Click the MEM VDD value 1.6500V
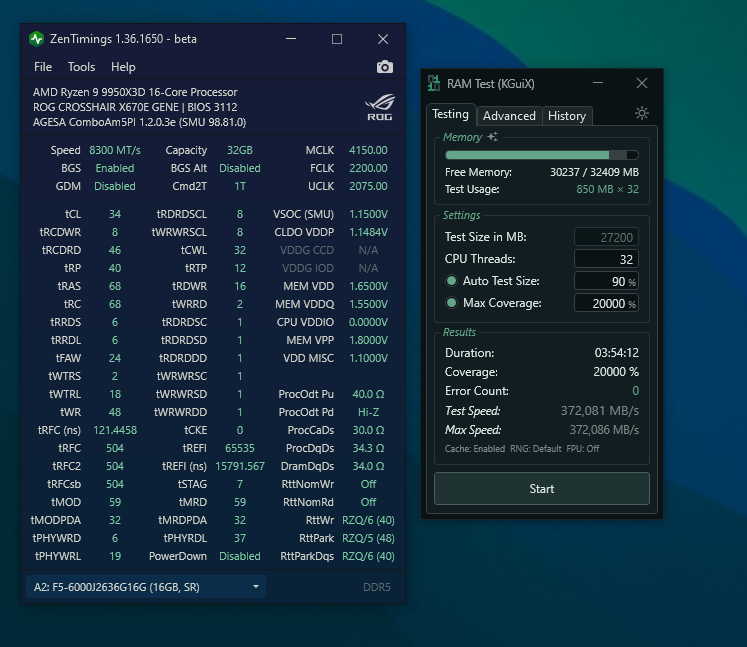Screen dimensions: 747x647 (x=368, y=286)
